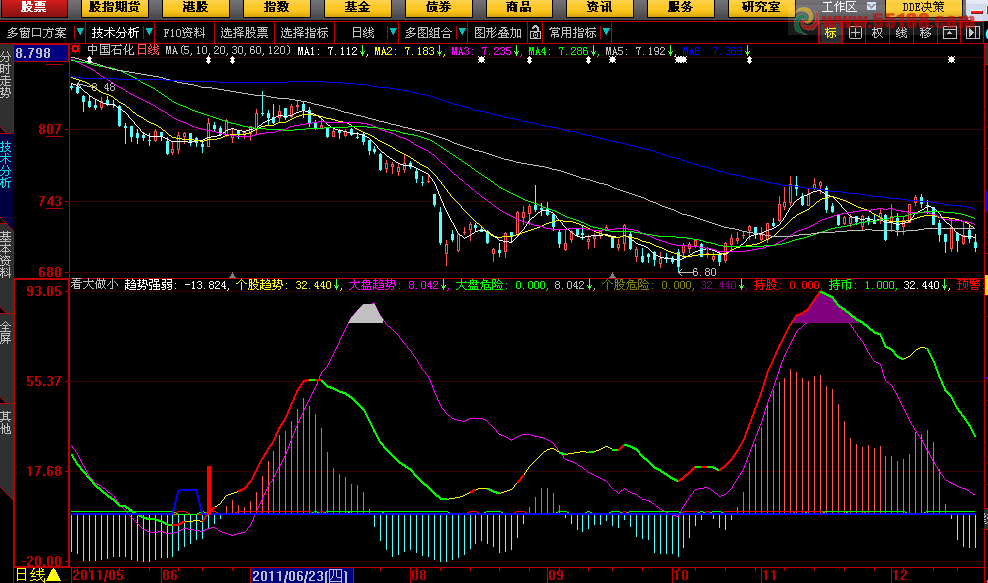Select the 权 adjustment icon

point(877,32)
